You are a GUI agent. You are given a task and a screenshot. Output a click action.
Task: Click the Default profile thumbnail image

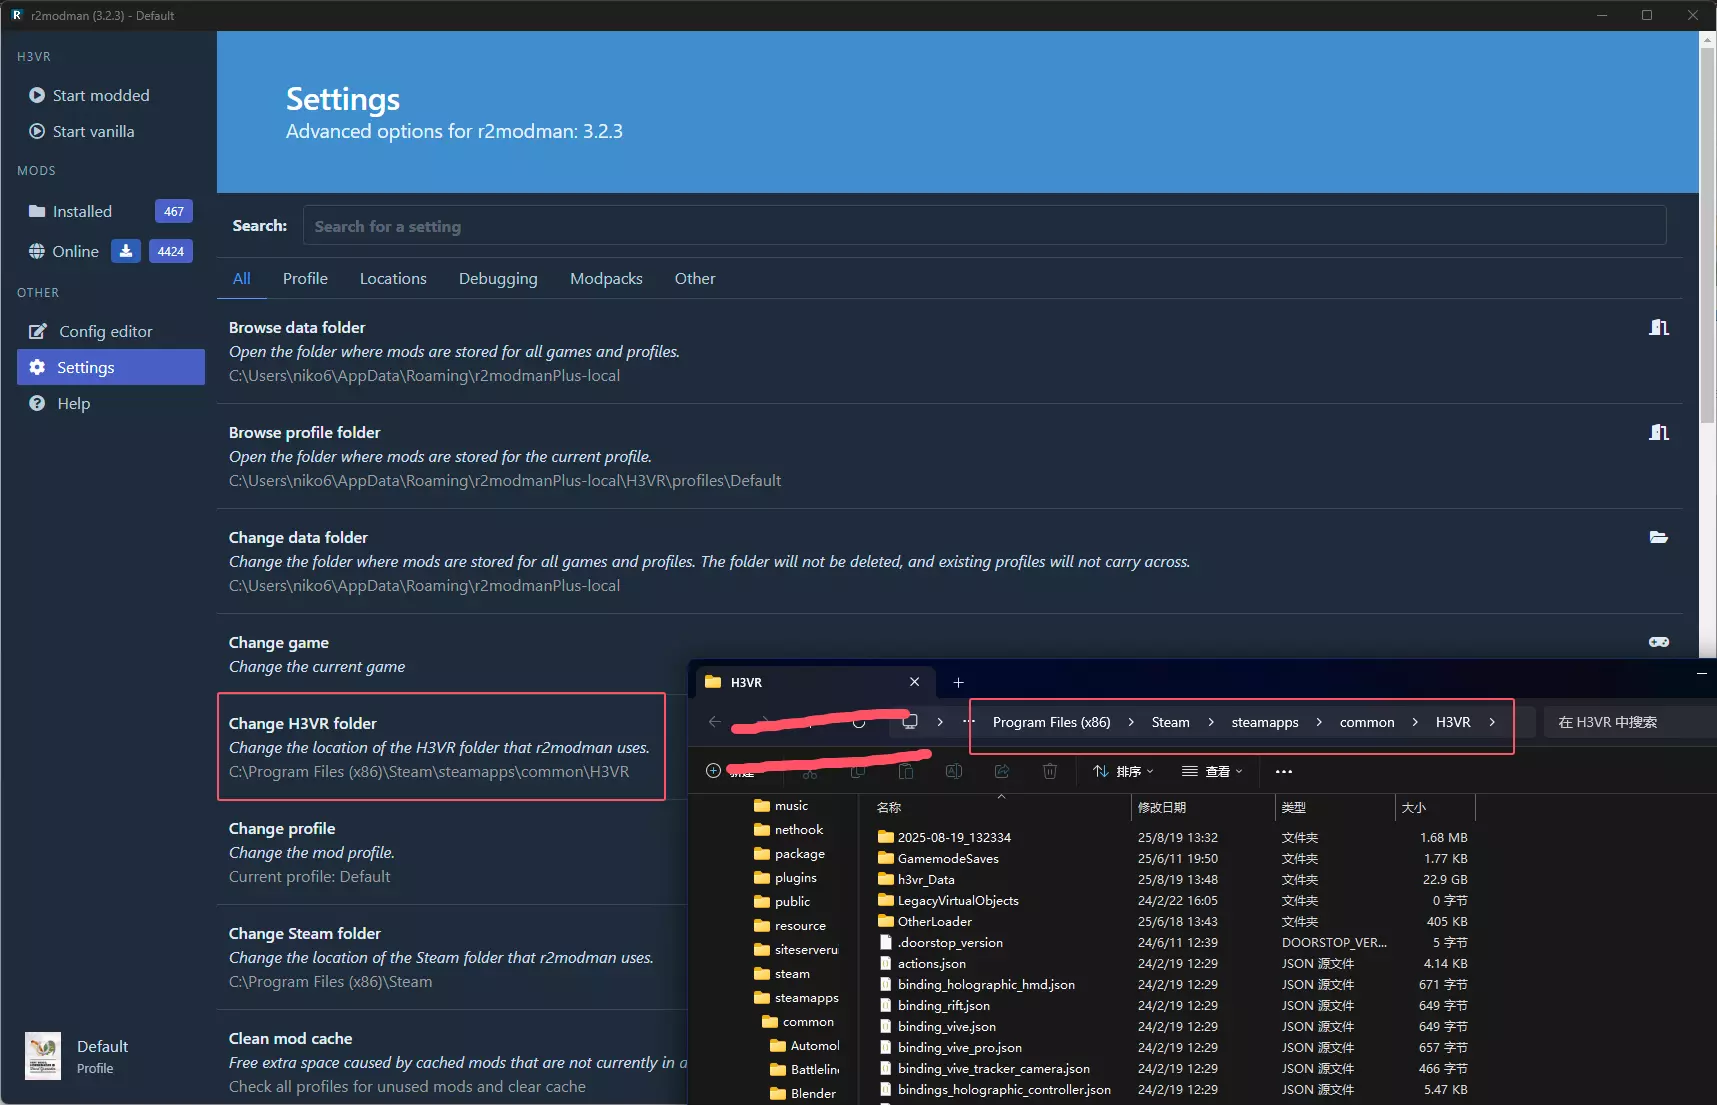pos(43,1056)
